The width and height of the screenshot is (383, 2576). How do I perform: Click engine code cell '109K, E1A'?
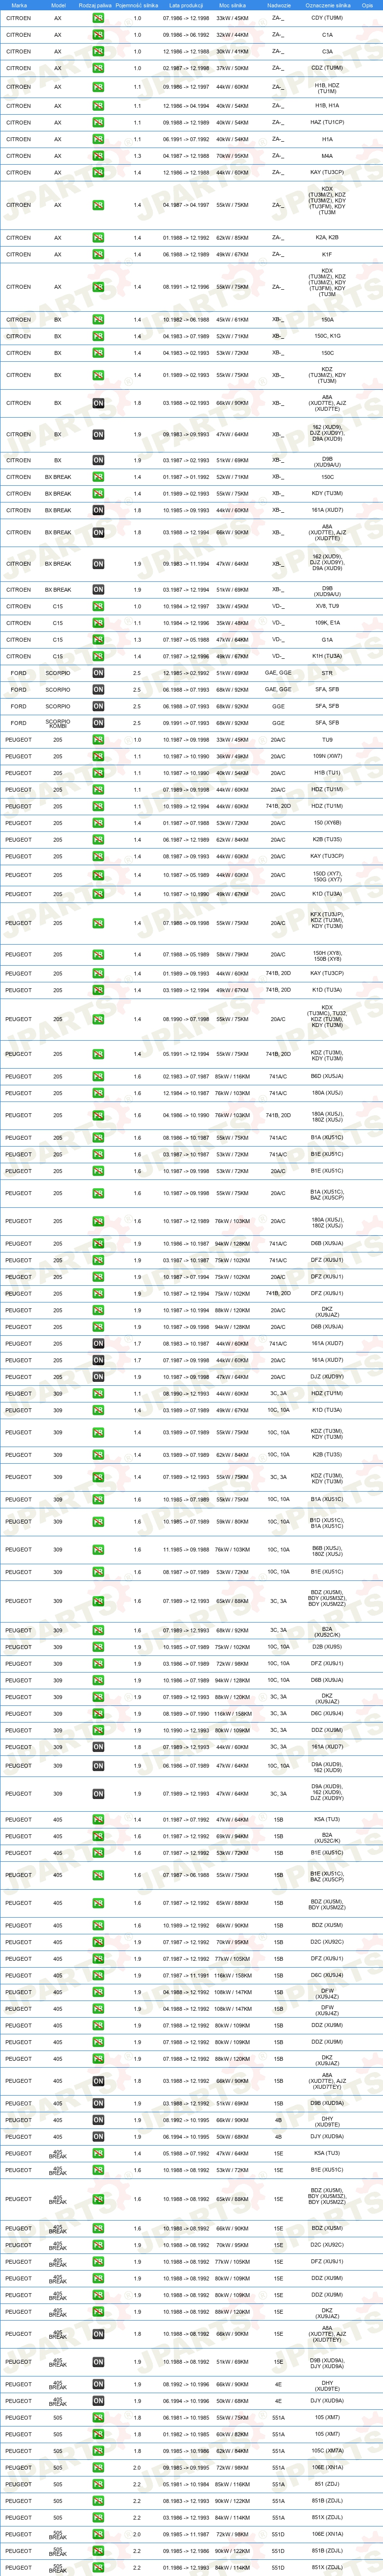(327, 623)
